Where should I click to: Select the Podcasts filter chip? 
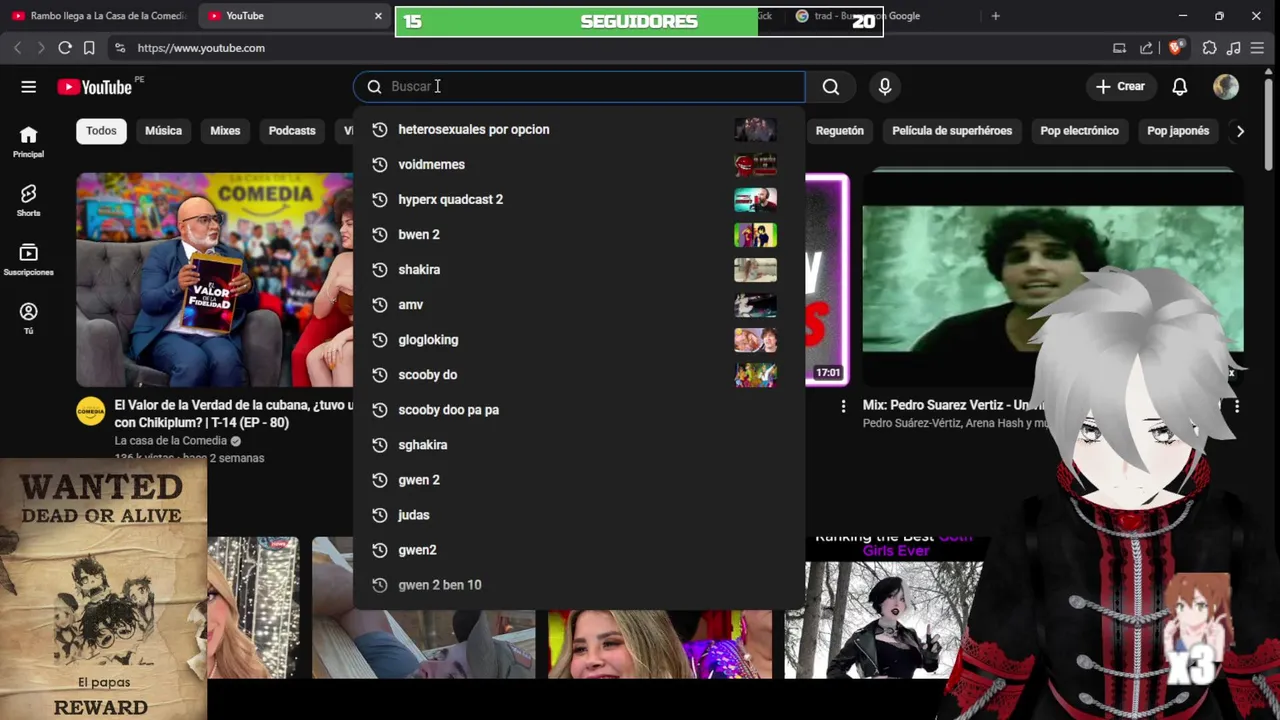pos(292,131)
